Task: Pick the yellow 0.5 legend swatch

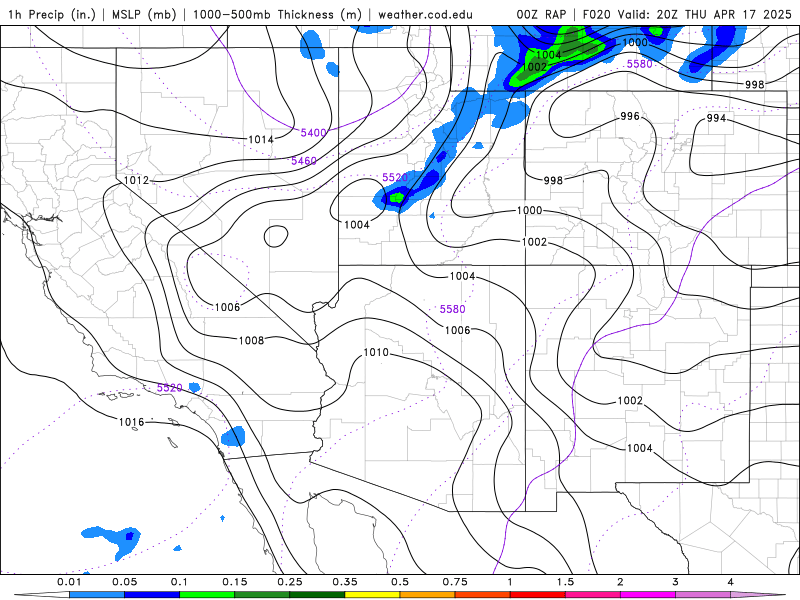Action: (x=372, y=595)
